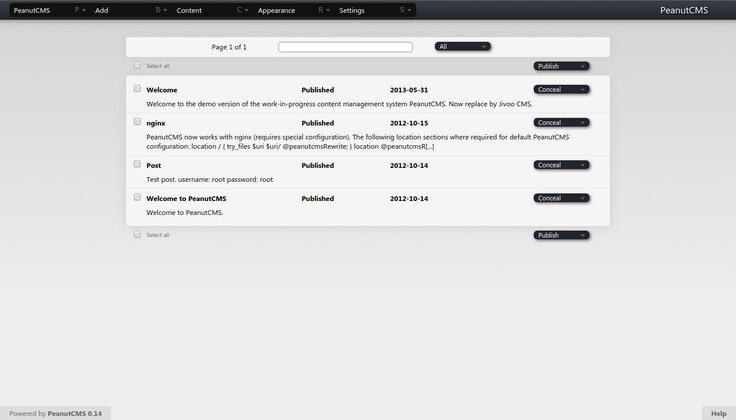Screen dimensions: 736x420
Task: Open the Settings menu
Action: (352, 10)
